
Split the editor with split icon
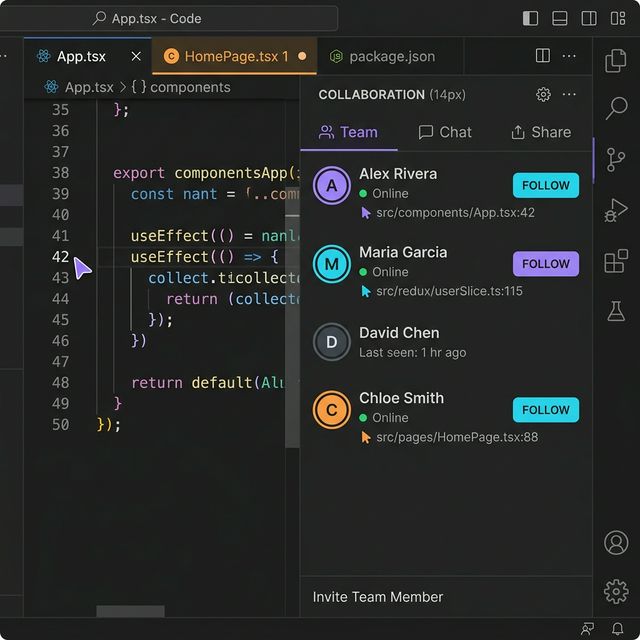542,56
